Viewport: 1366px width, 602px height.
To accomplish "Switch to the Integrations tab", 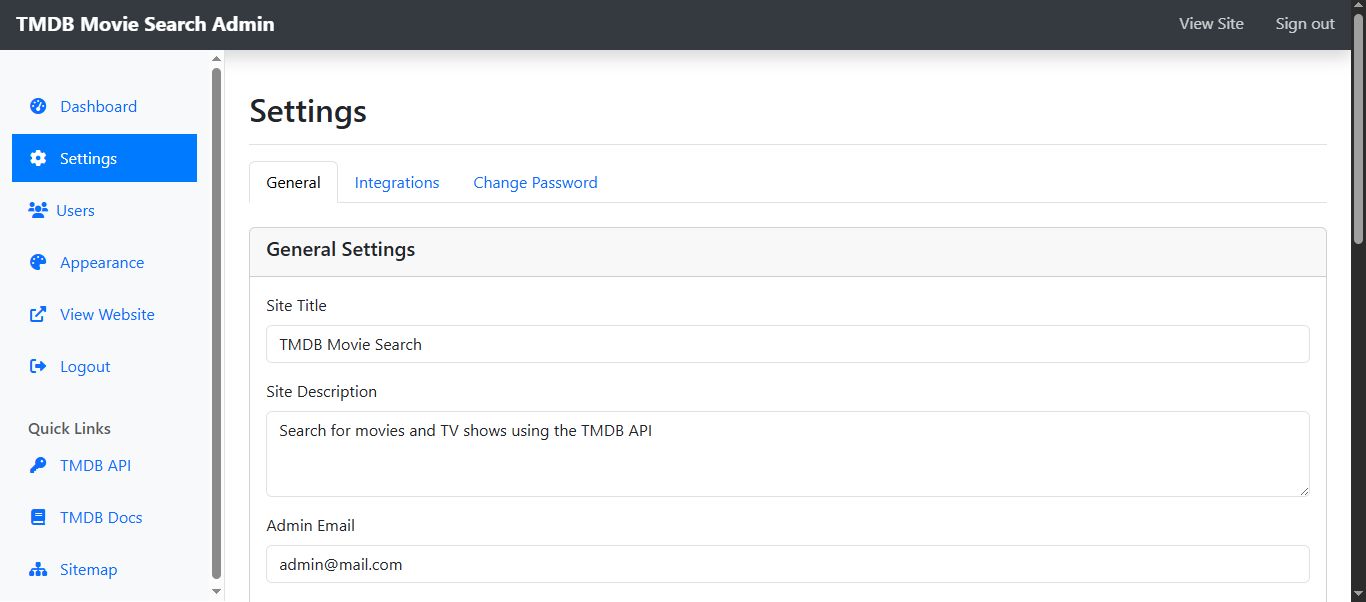I will [x=397, y=182].
